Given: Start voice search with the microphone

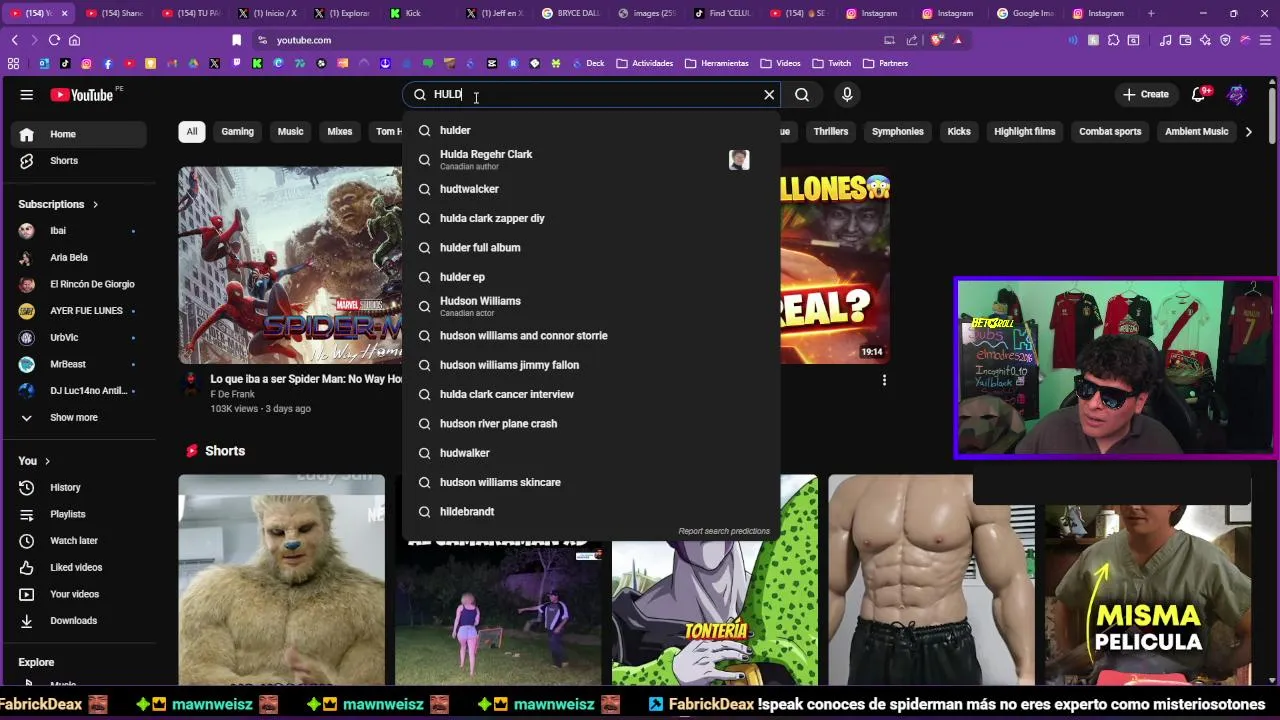Looking at the screenshot, I should (x=847, y=95).
